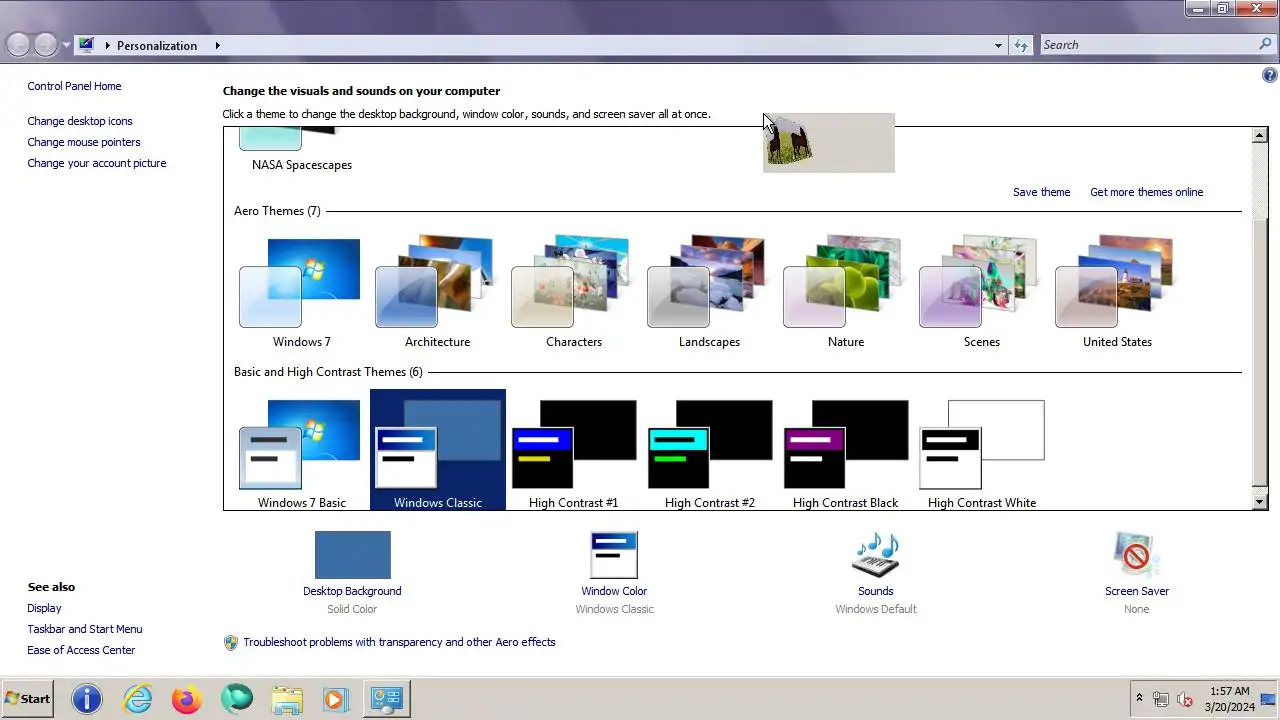The image size is (1280, 720).
Task: Apply High Contrast #2 theme
Action: coord(709,452)
